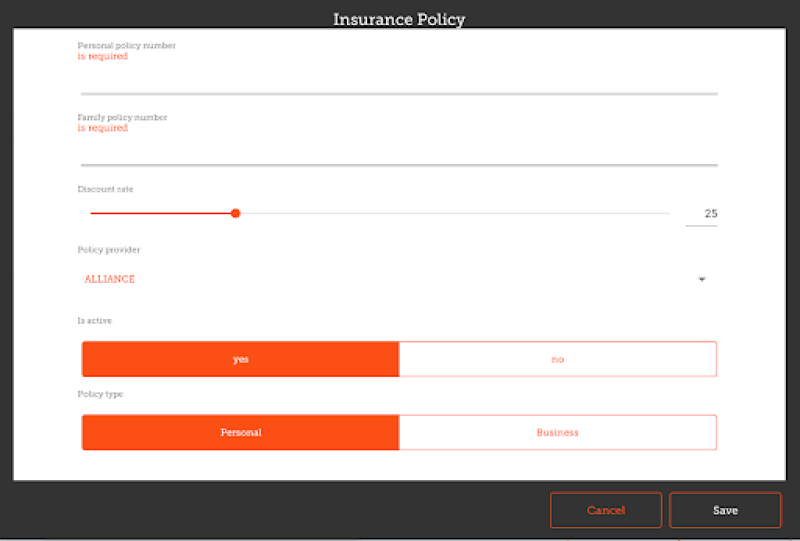The width and height of the screenshot is (800, 541).
Task: Click the Discount rate label
Action: [105, 189]
